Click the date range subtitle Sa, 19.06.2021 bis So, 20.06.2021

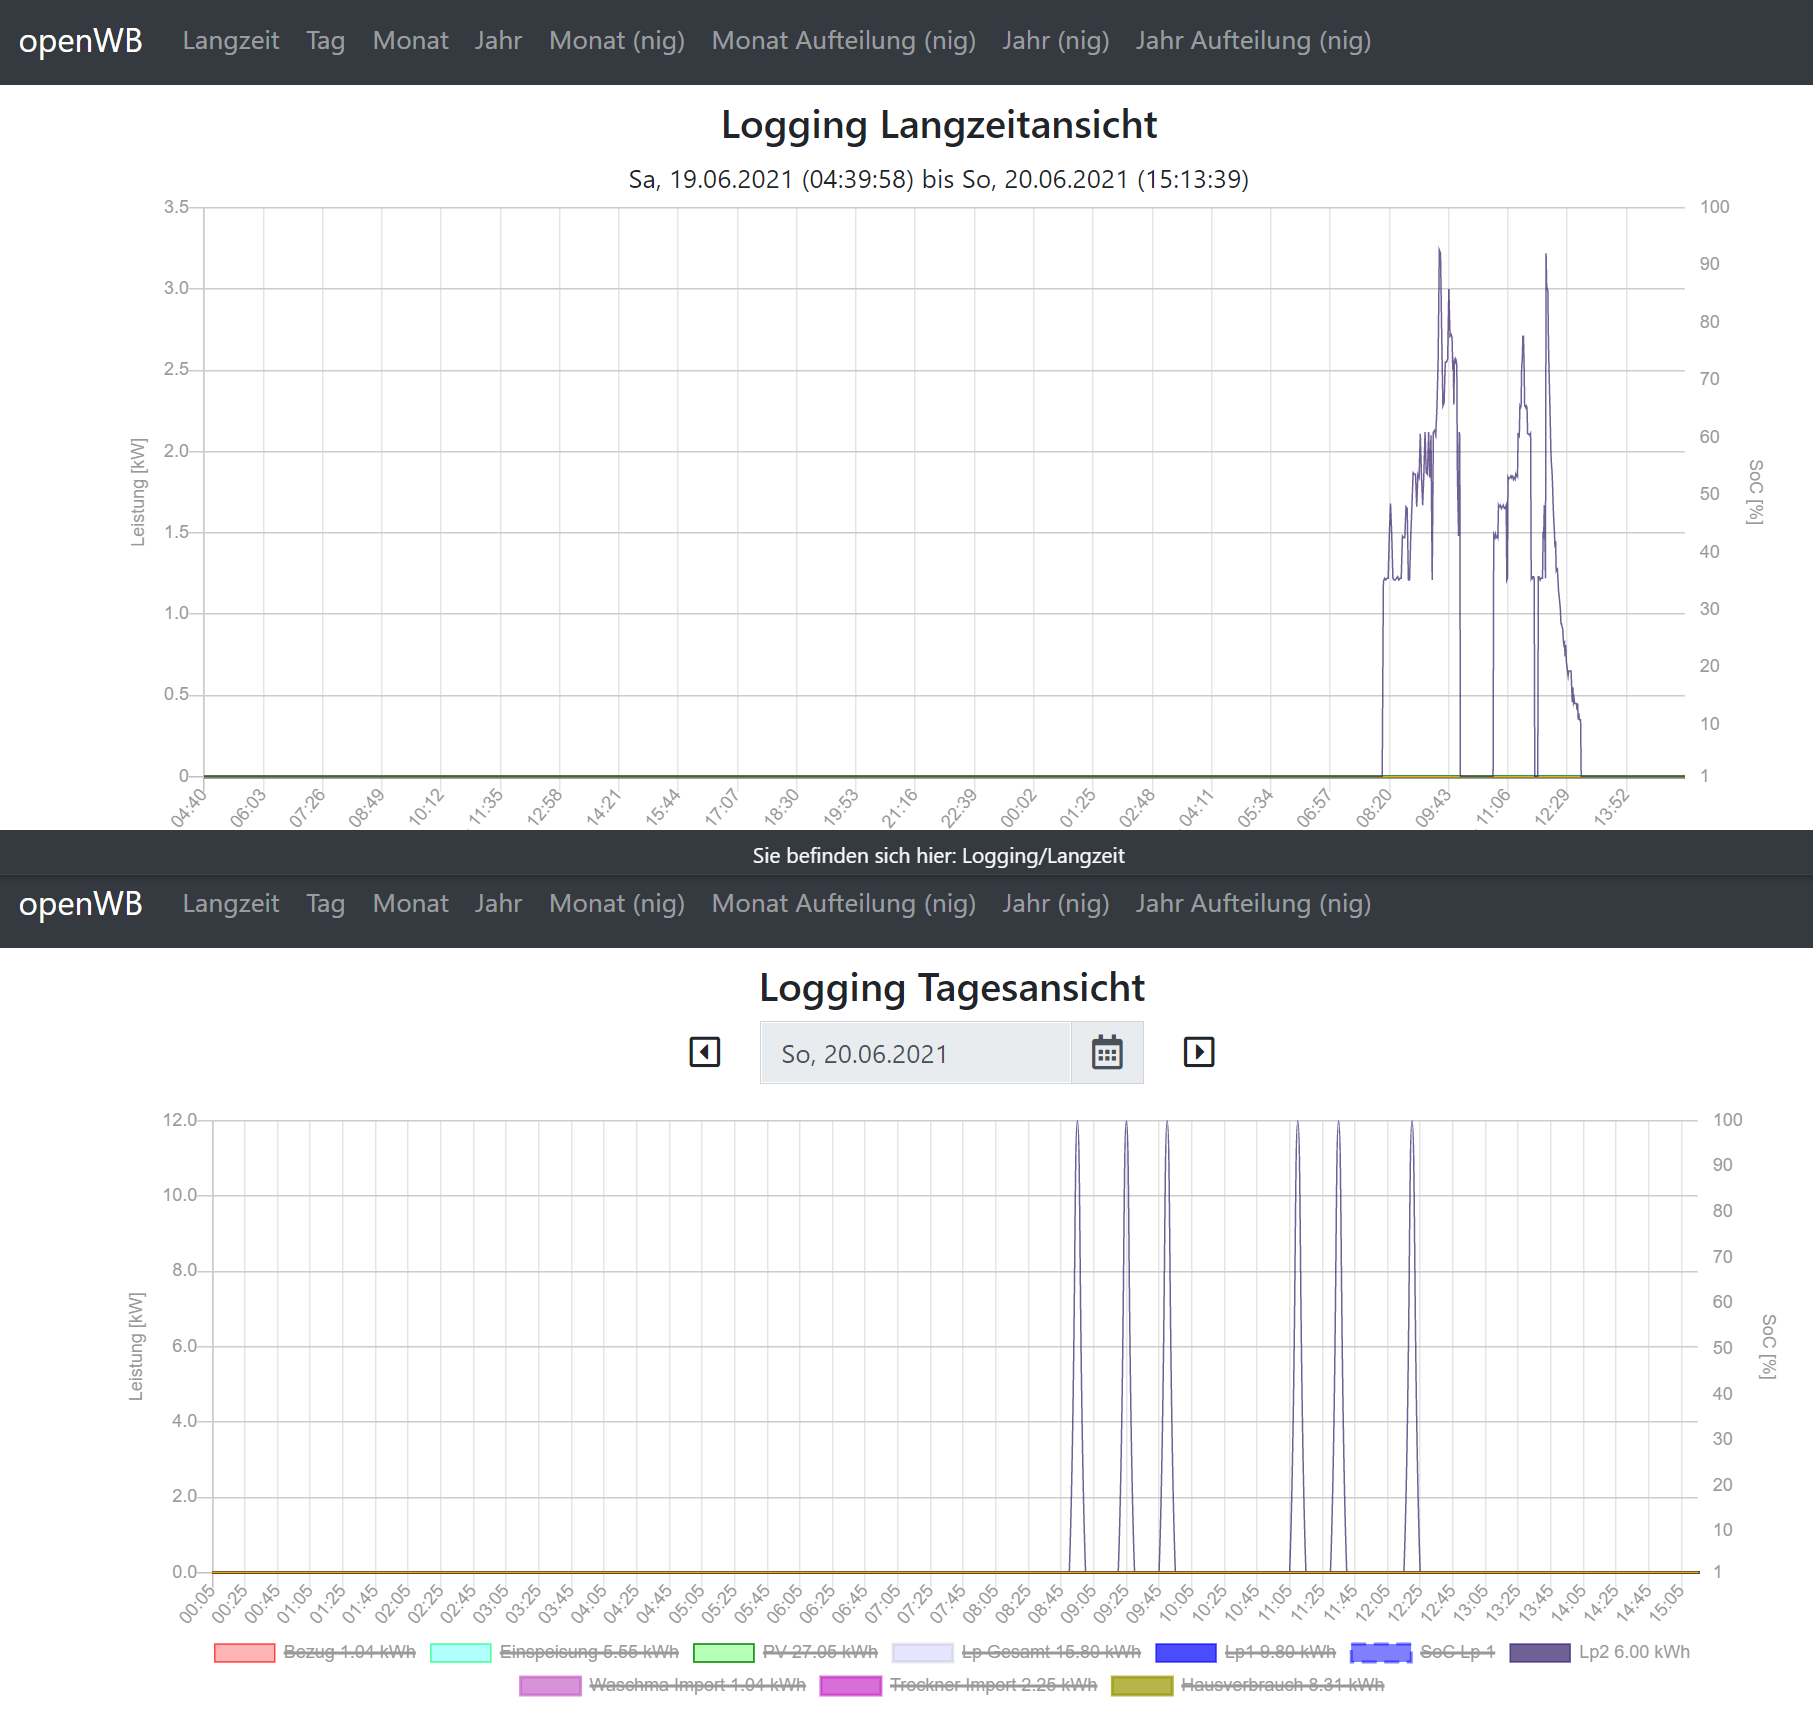pos(939,179)
